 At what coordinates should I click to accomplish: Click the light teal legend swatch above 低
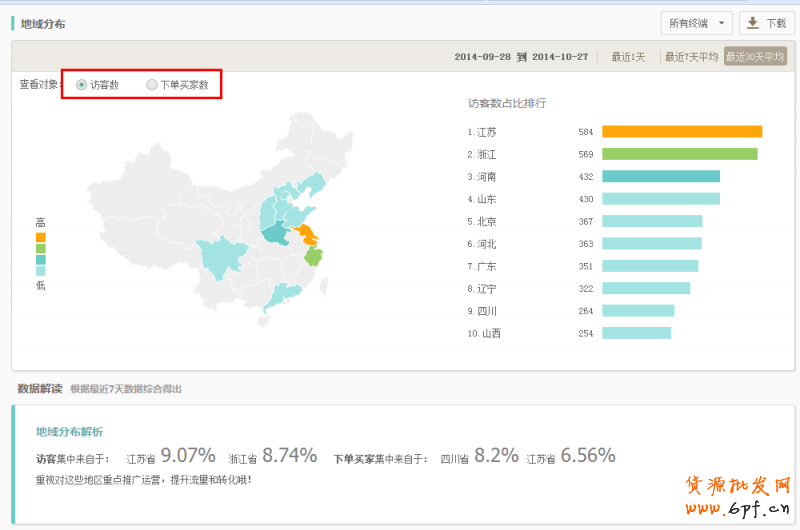click(41, 270)
